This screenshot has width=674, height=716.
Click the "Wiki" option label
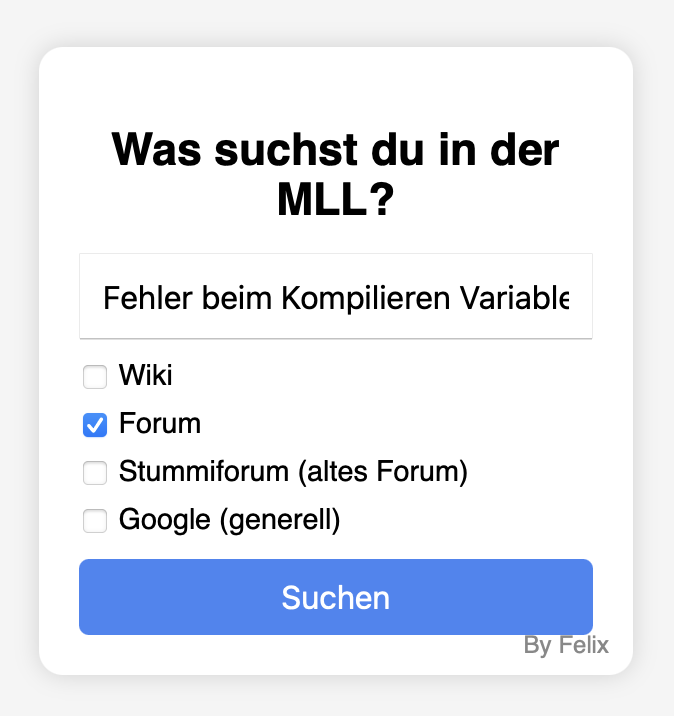pos(146,376)
